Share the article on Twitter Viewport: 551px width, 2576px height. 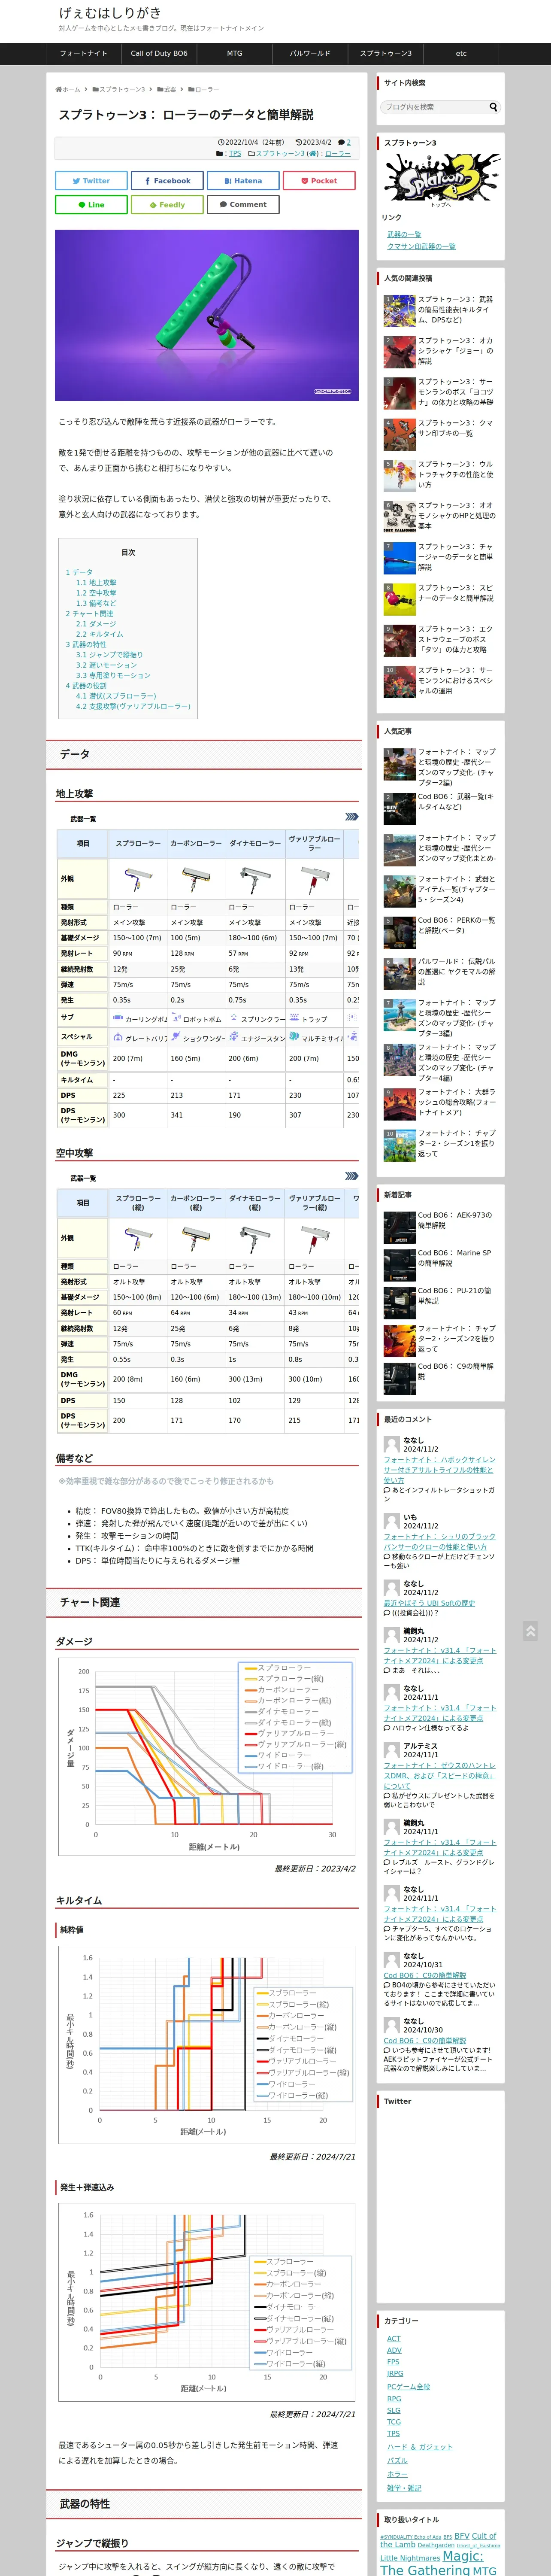pos(91,181)
